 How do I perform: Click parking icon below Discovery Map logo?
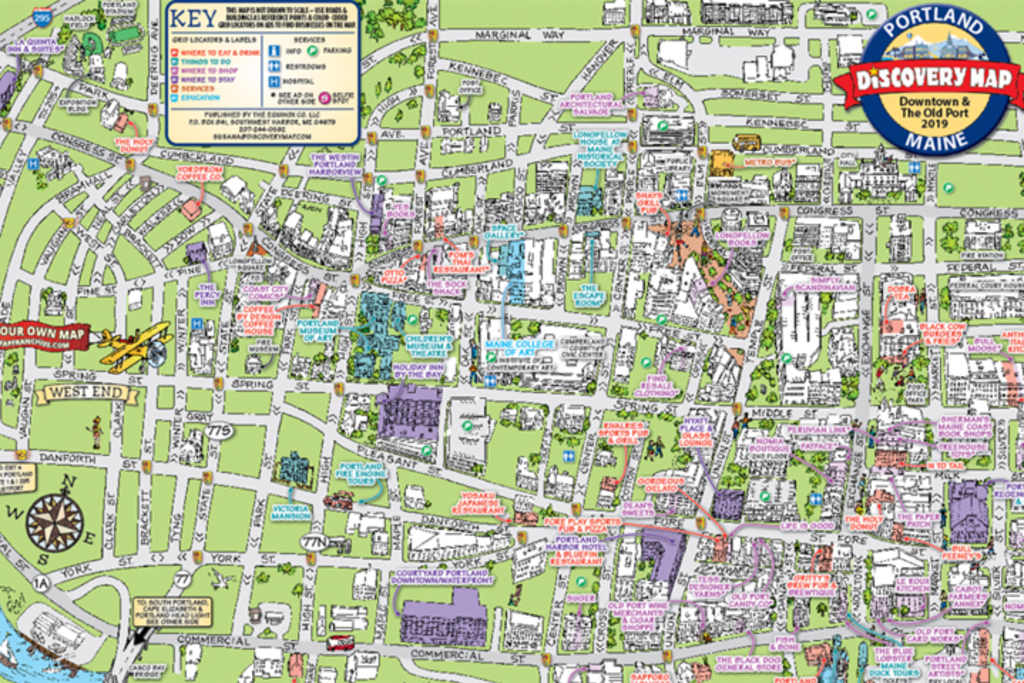(948, 188)
